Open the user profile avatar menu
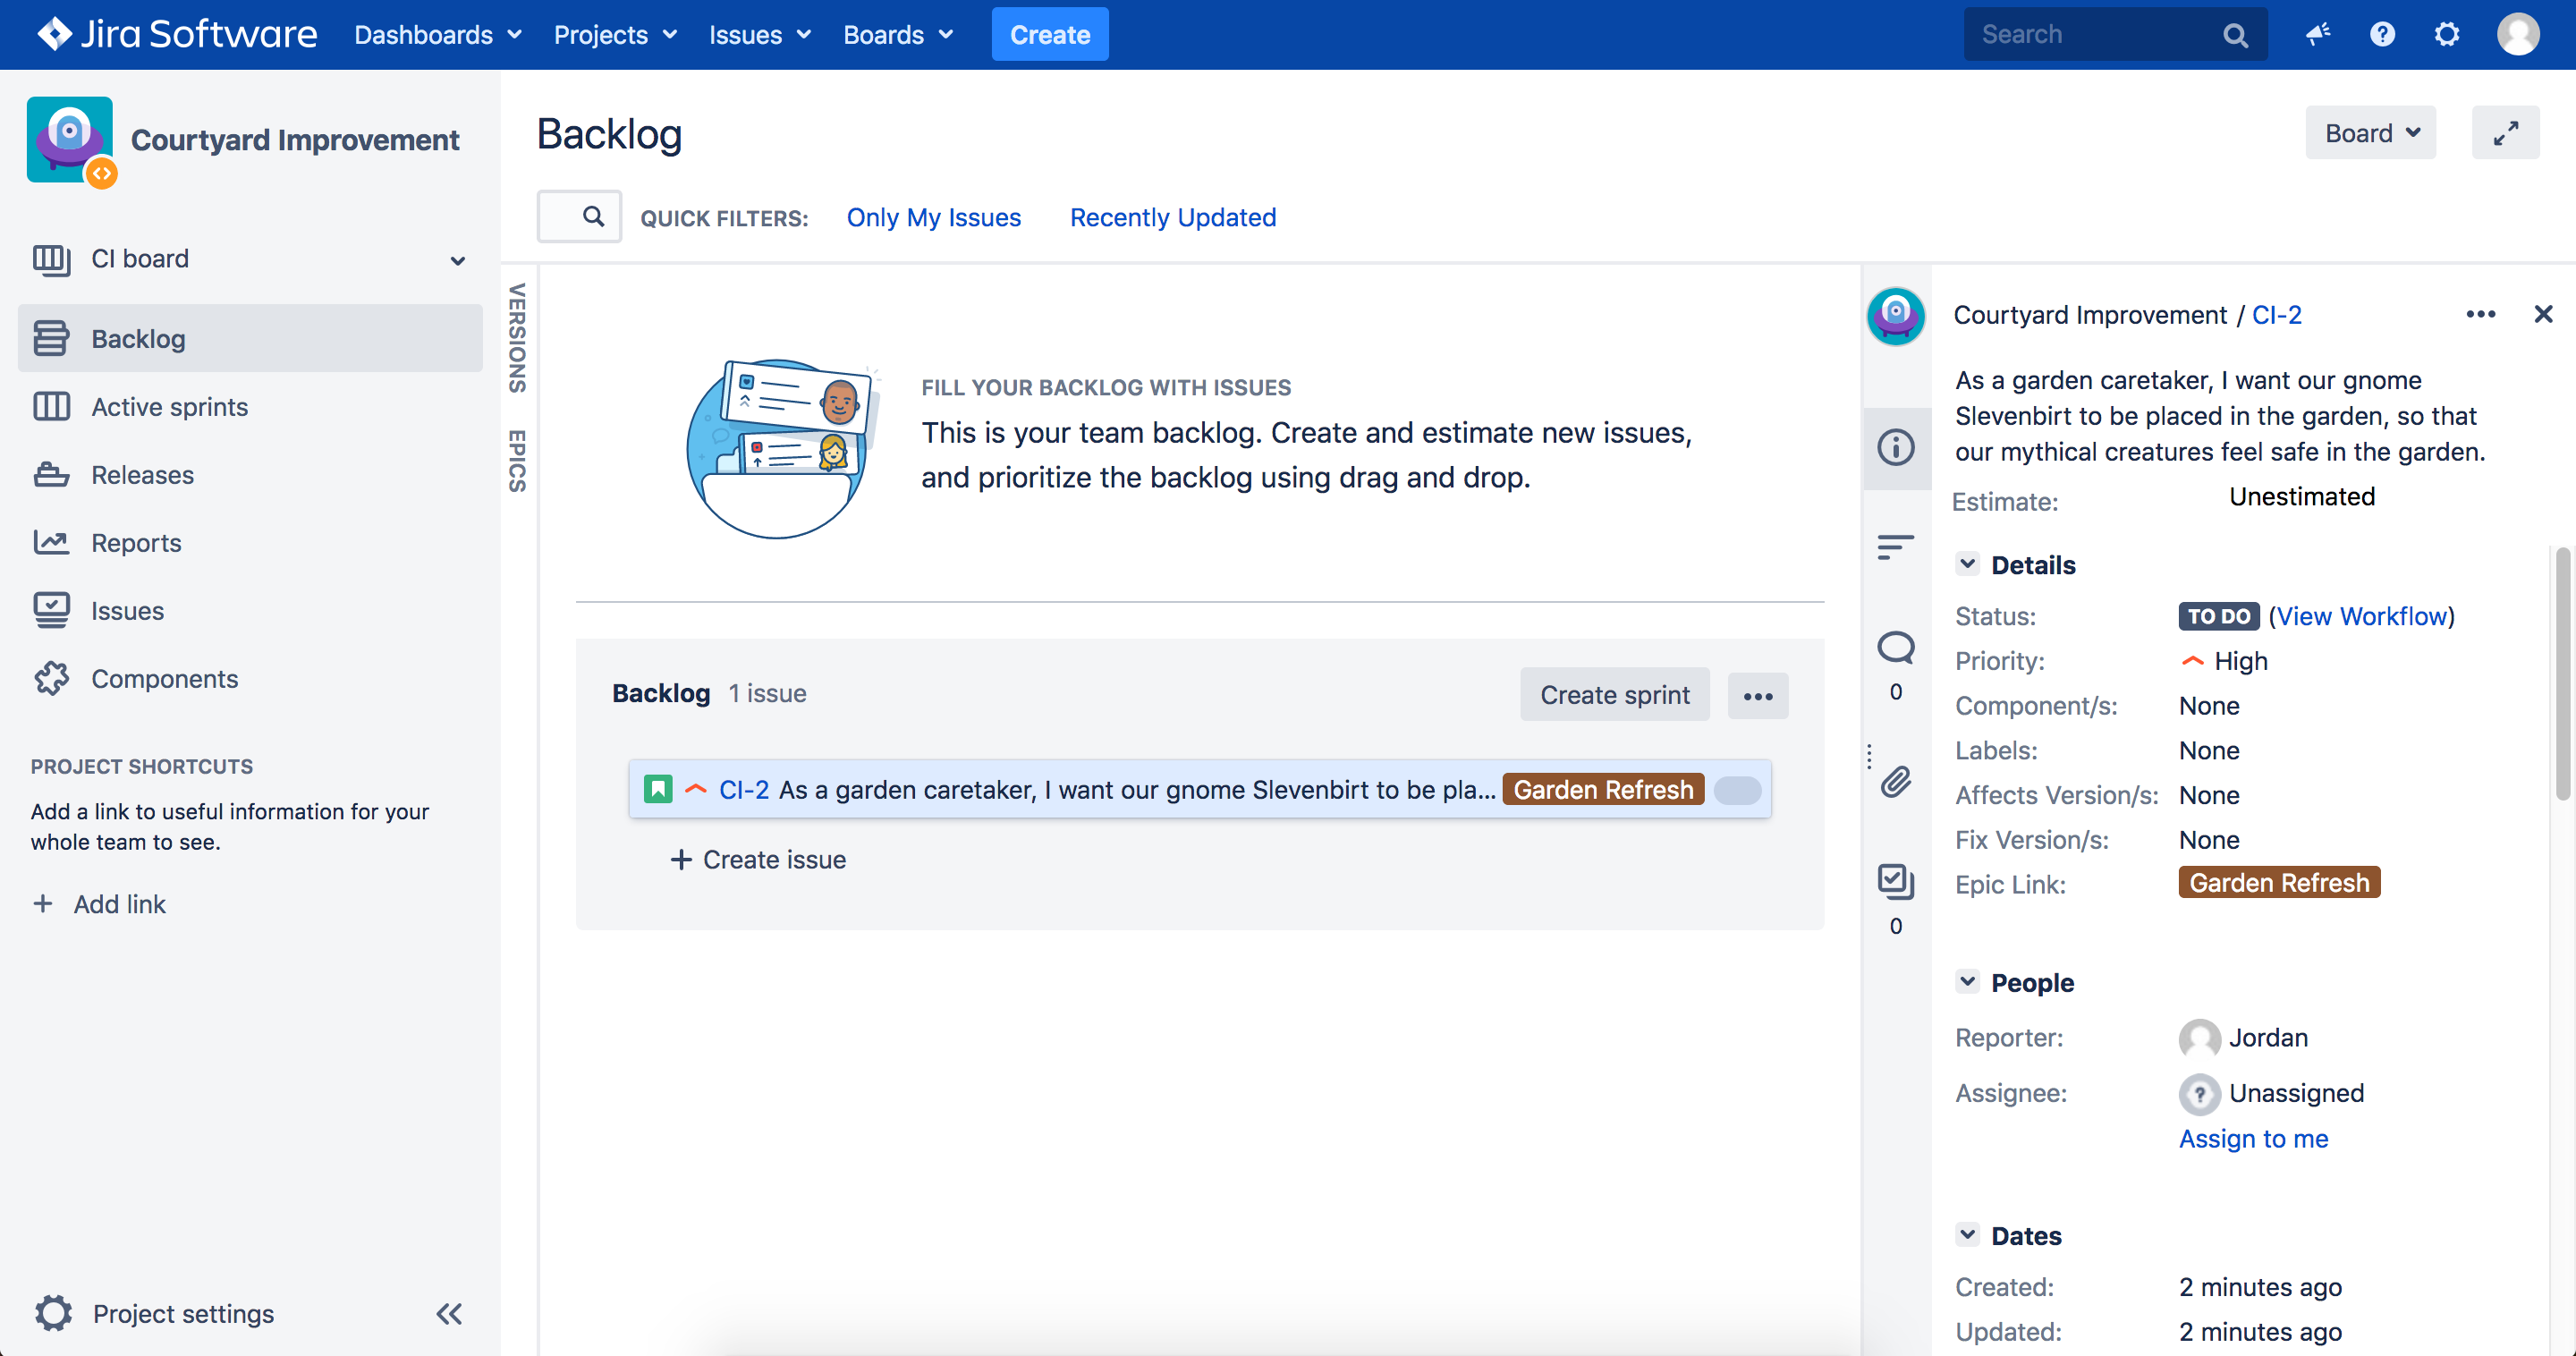Image resolution: width=2576 pixels, height=1356 pixels. (x=2517, y=35)
